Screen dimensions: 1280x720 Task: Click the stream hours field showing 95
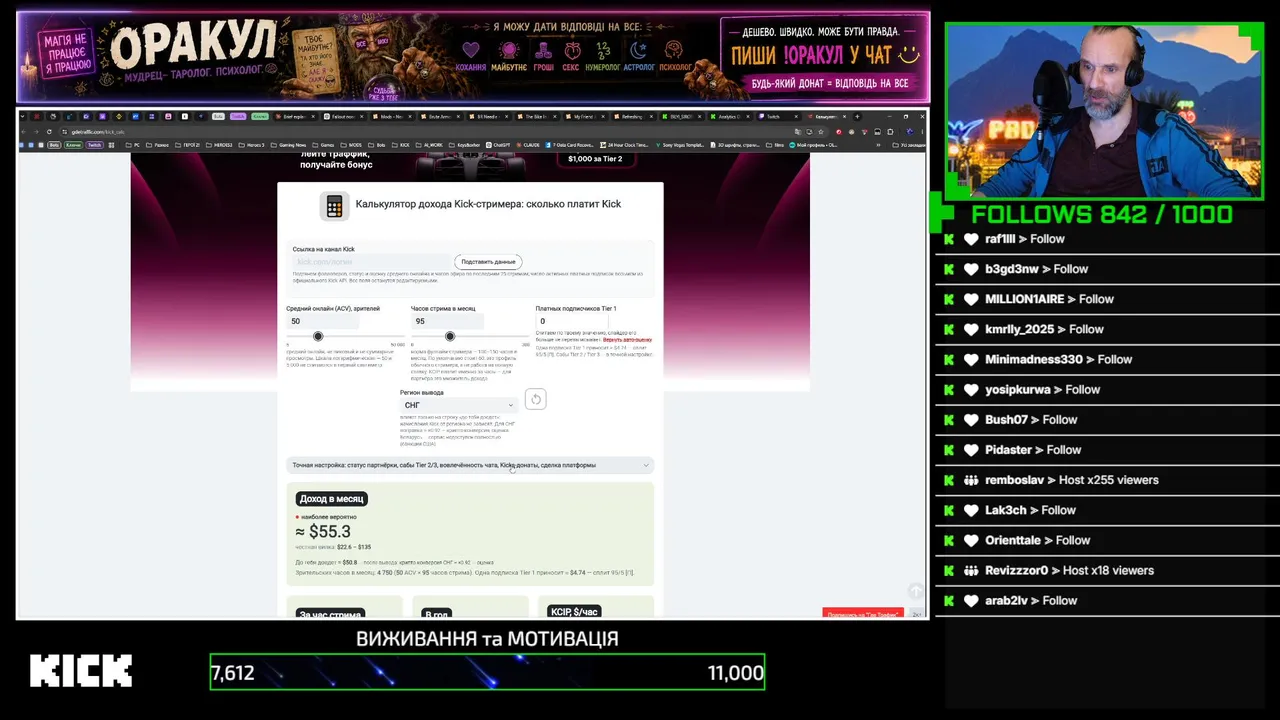[x=447, y=322]
